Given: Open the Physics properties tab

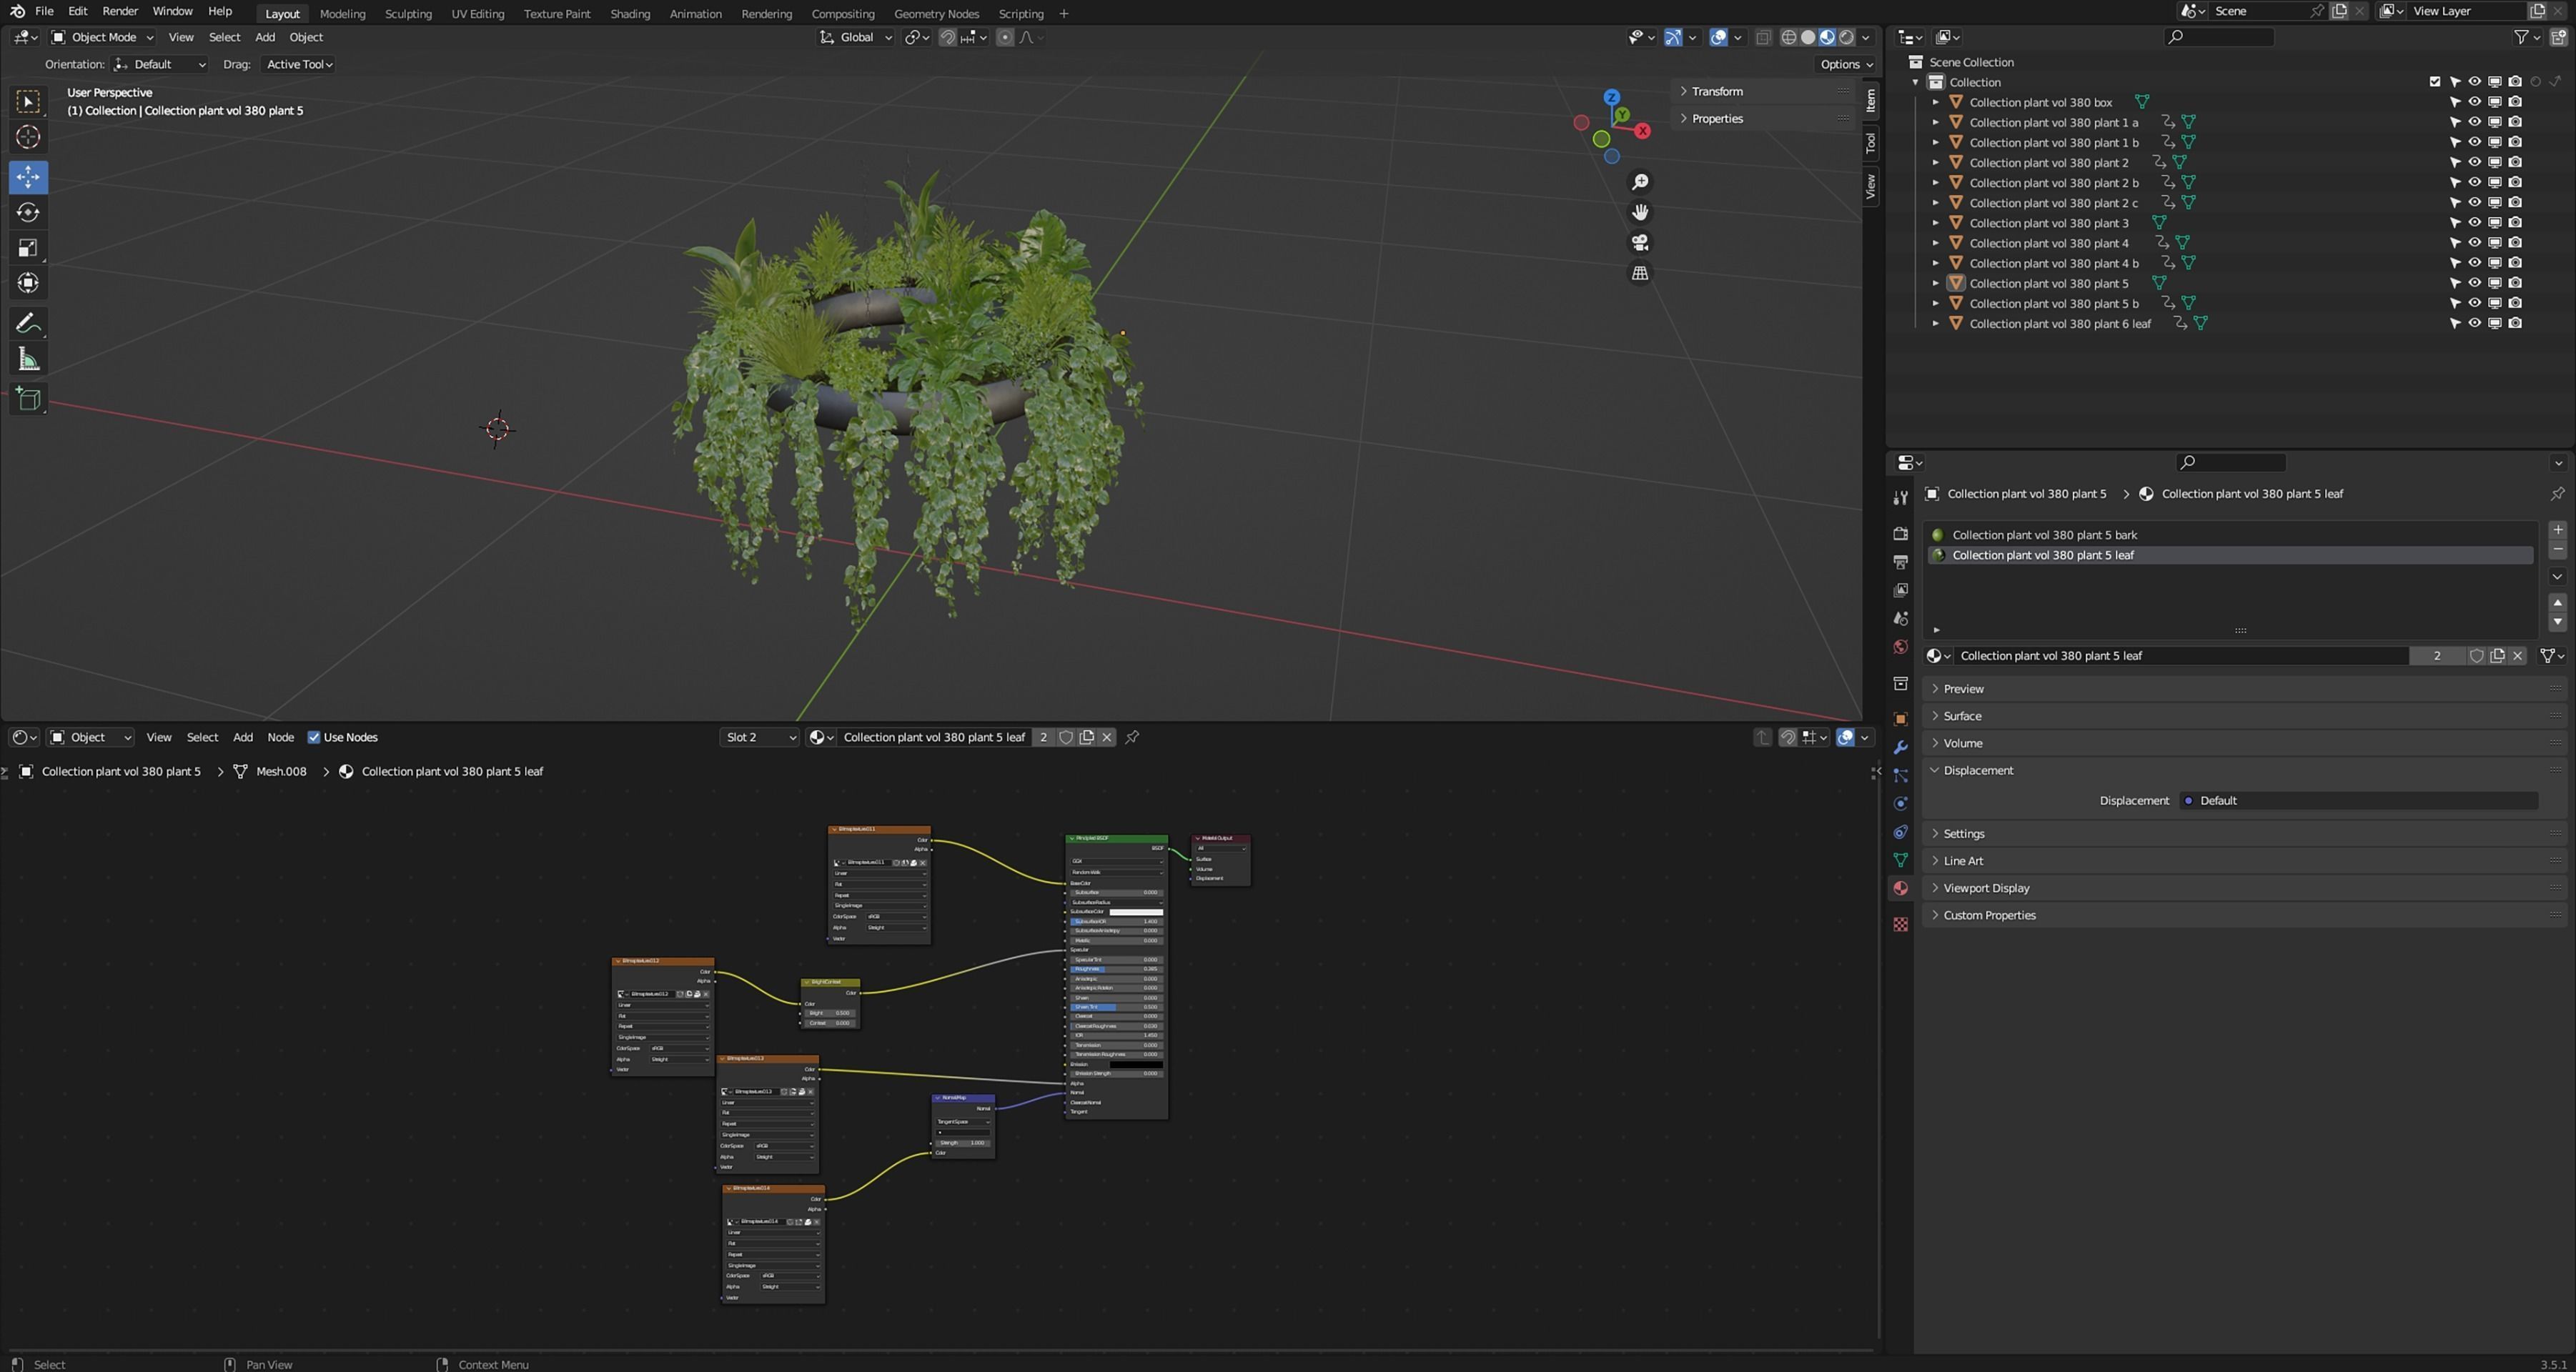Looking at the screenshot, I should [1900, 804].
